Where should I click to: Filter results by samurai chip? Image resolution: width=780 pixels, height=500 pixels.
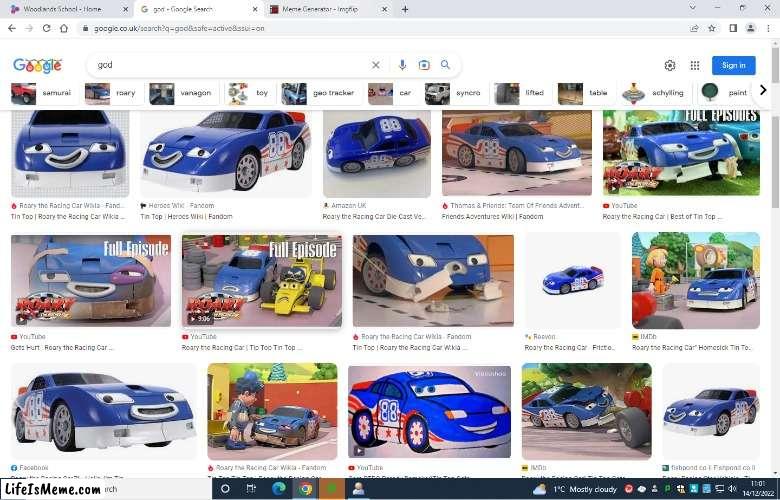coord(41,93)
